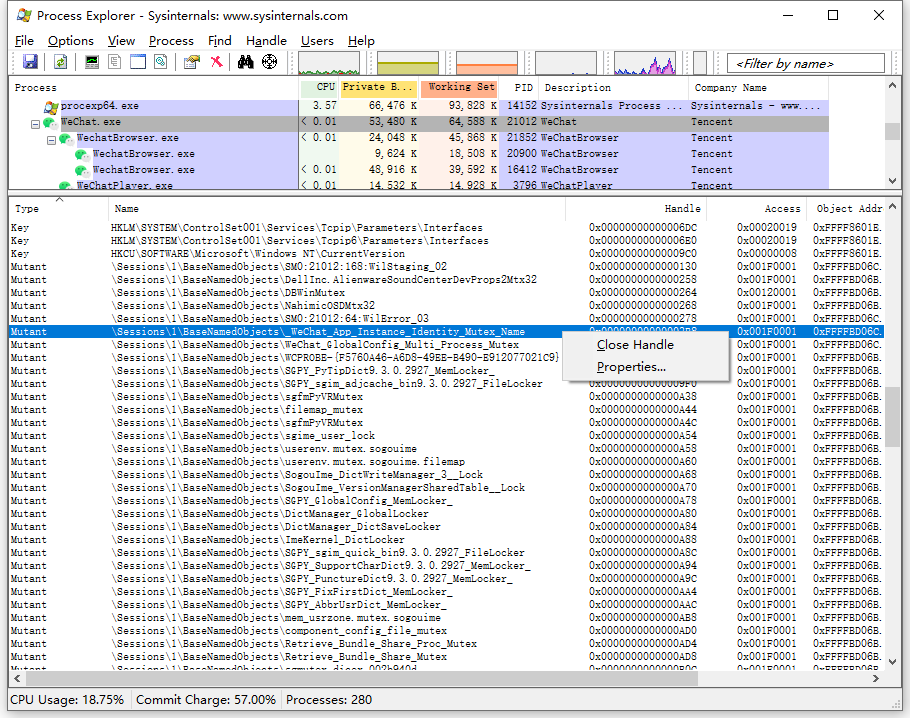Viewport: 910px width, 718px height.
Task: Select the filemap_mutex handle row
Action: 446,410
